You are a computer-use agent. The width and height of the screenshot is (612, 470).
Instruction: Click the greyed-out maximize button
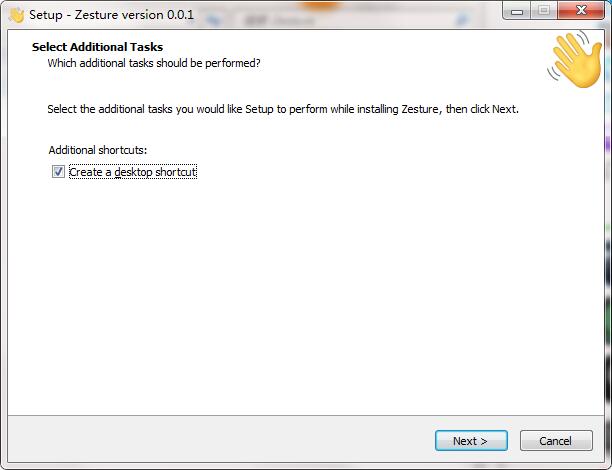click(x=544, y=11)
